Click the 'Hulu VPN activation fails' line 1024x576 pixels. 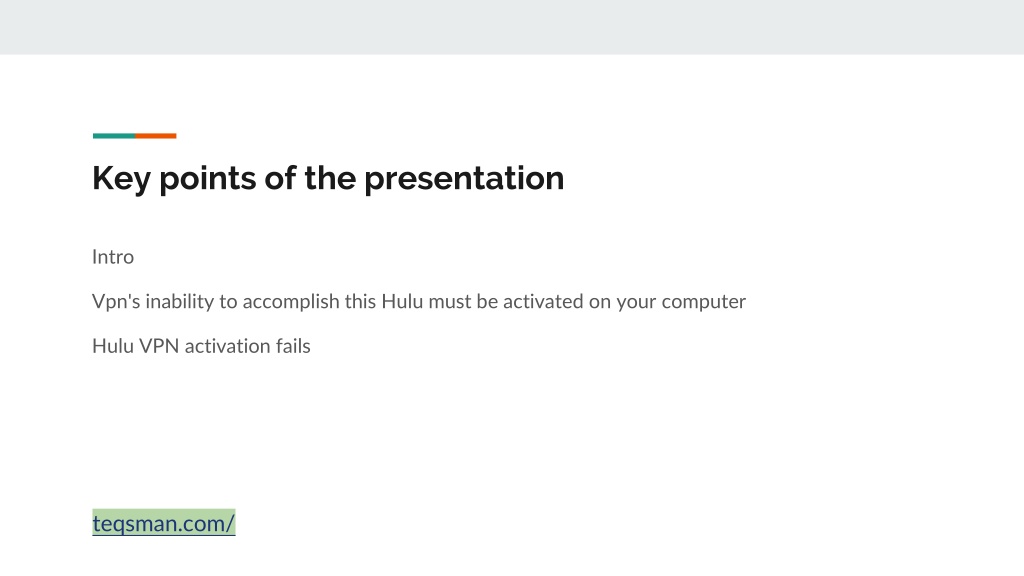coord(201,345)
